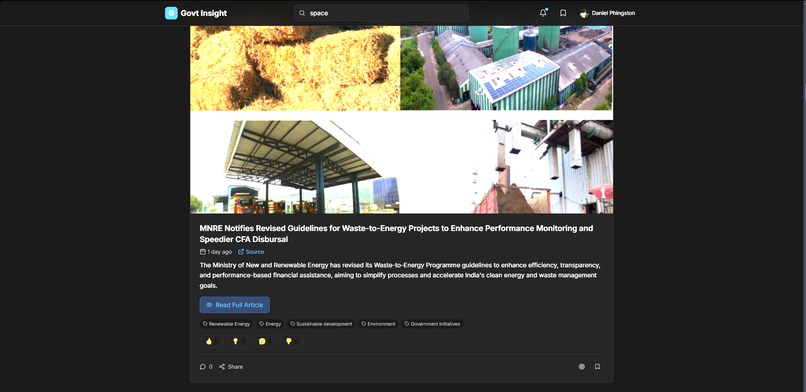Click Daniel Phingston's profile avatar
The height and width of the screenshot is (392, 806).
[584, 14]
